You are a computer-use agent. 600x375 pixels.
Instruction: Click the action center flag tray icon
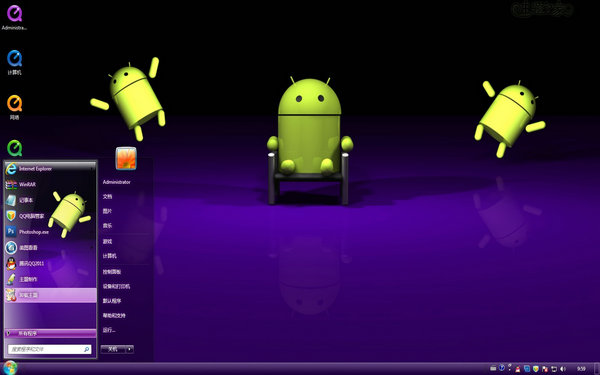click(x=545, y=369)
